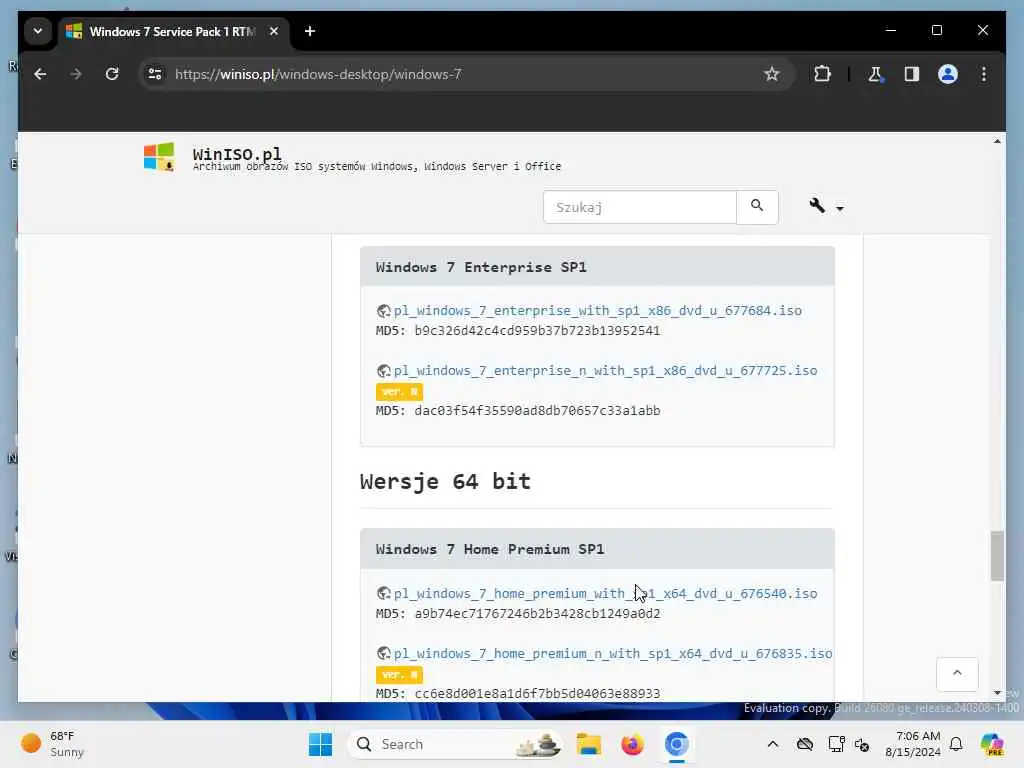Show hidden system tray icons
Viewport: 1024px width, 768px height.
tap(773, 744)
